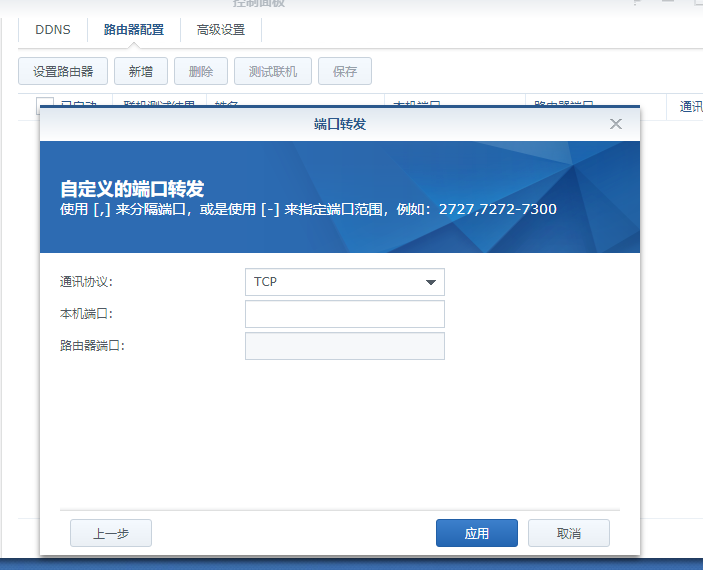Click the 保存 toolbar button
The image size is (703, 570).
345,71
